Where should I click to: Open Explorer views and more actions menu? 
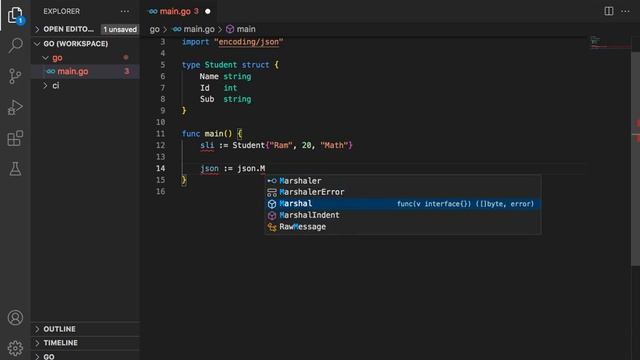125,11
